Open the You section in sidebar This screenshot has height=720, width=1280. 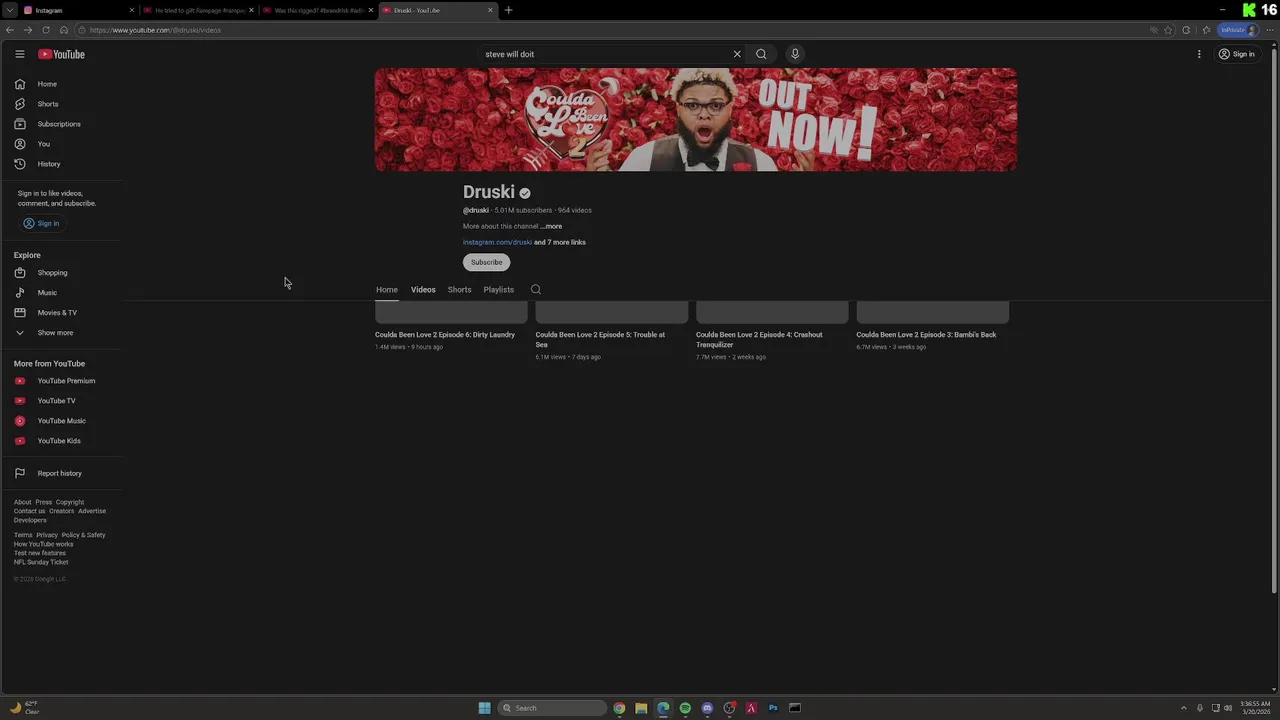(x=60, y=144)
